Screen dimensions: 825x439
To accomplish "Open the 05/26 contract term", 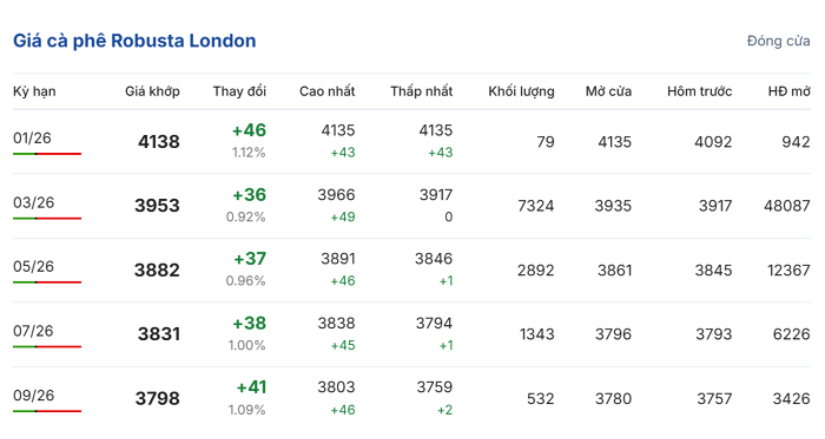I will coord(33,266).
